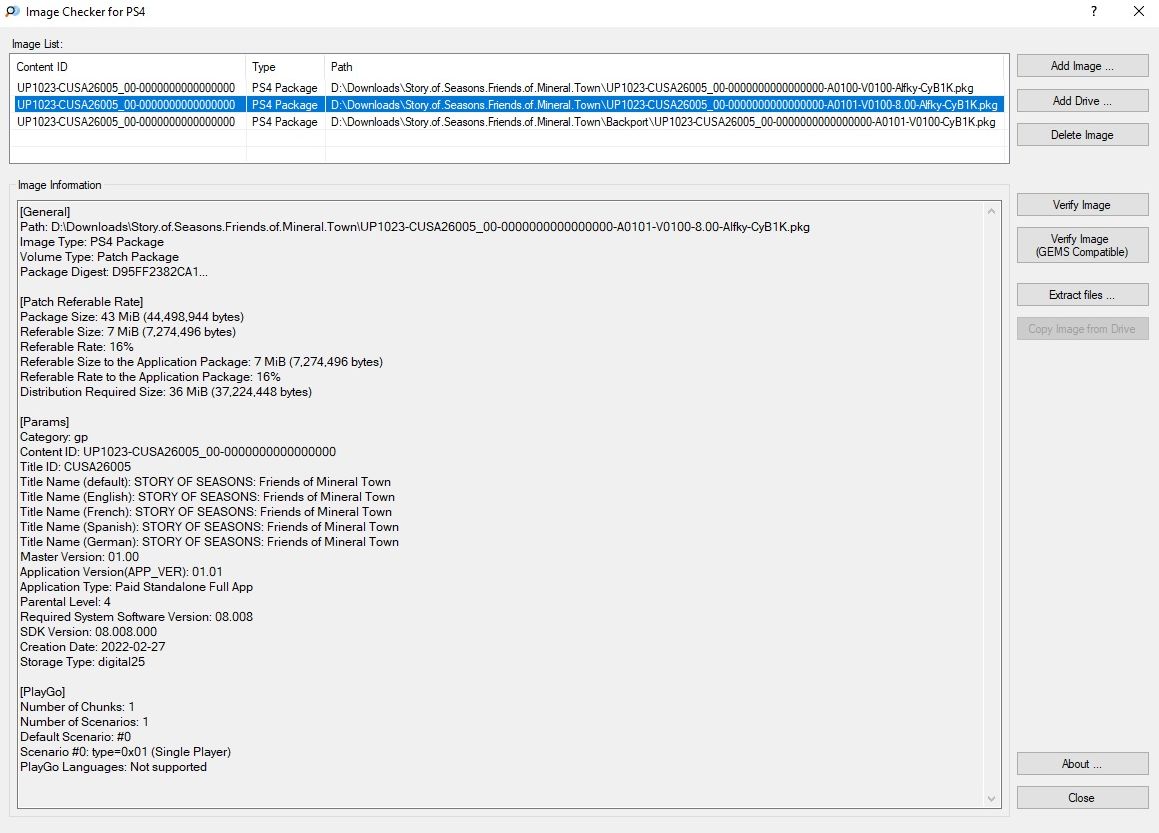Image resolution: width=1159 pixels, height=833 pixels.
Task: Click the [PlayGo] heading
Action: (x=42, y=692)
